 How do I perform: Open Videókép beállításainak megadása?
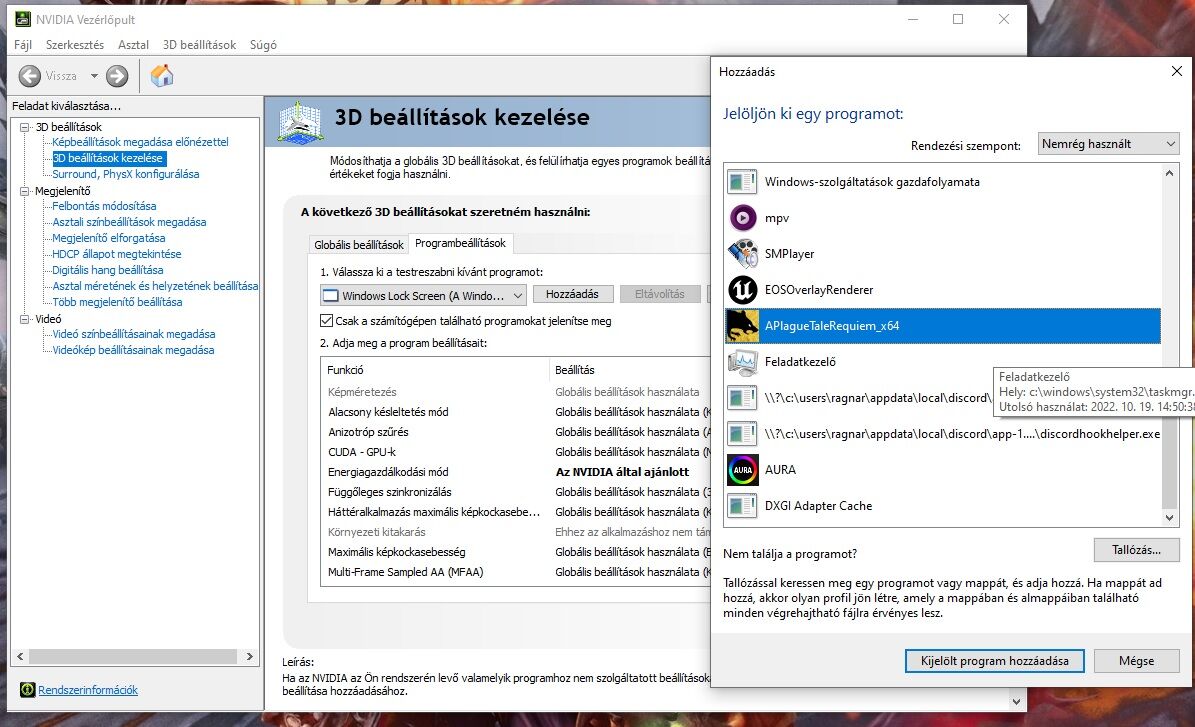133,350
